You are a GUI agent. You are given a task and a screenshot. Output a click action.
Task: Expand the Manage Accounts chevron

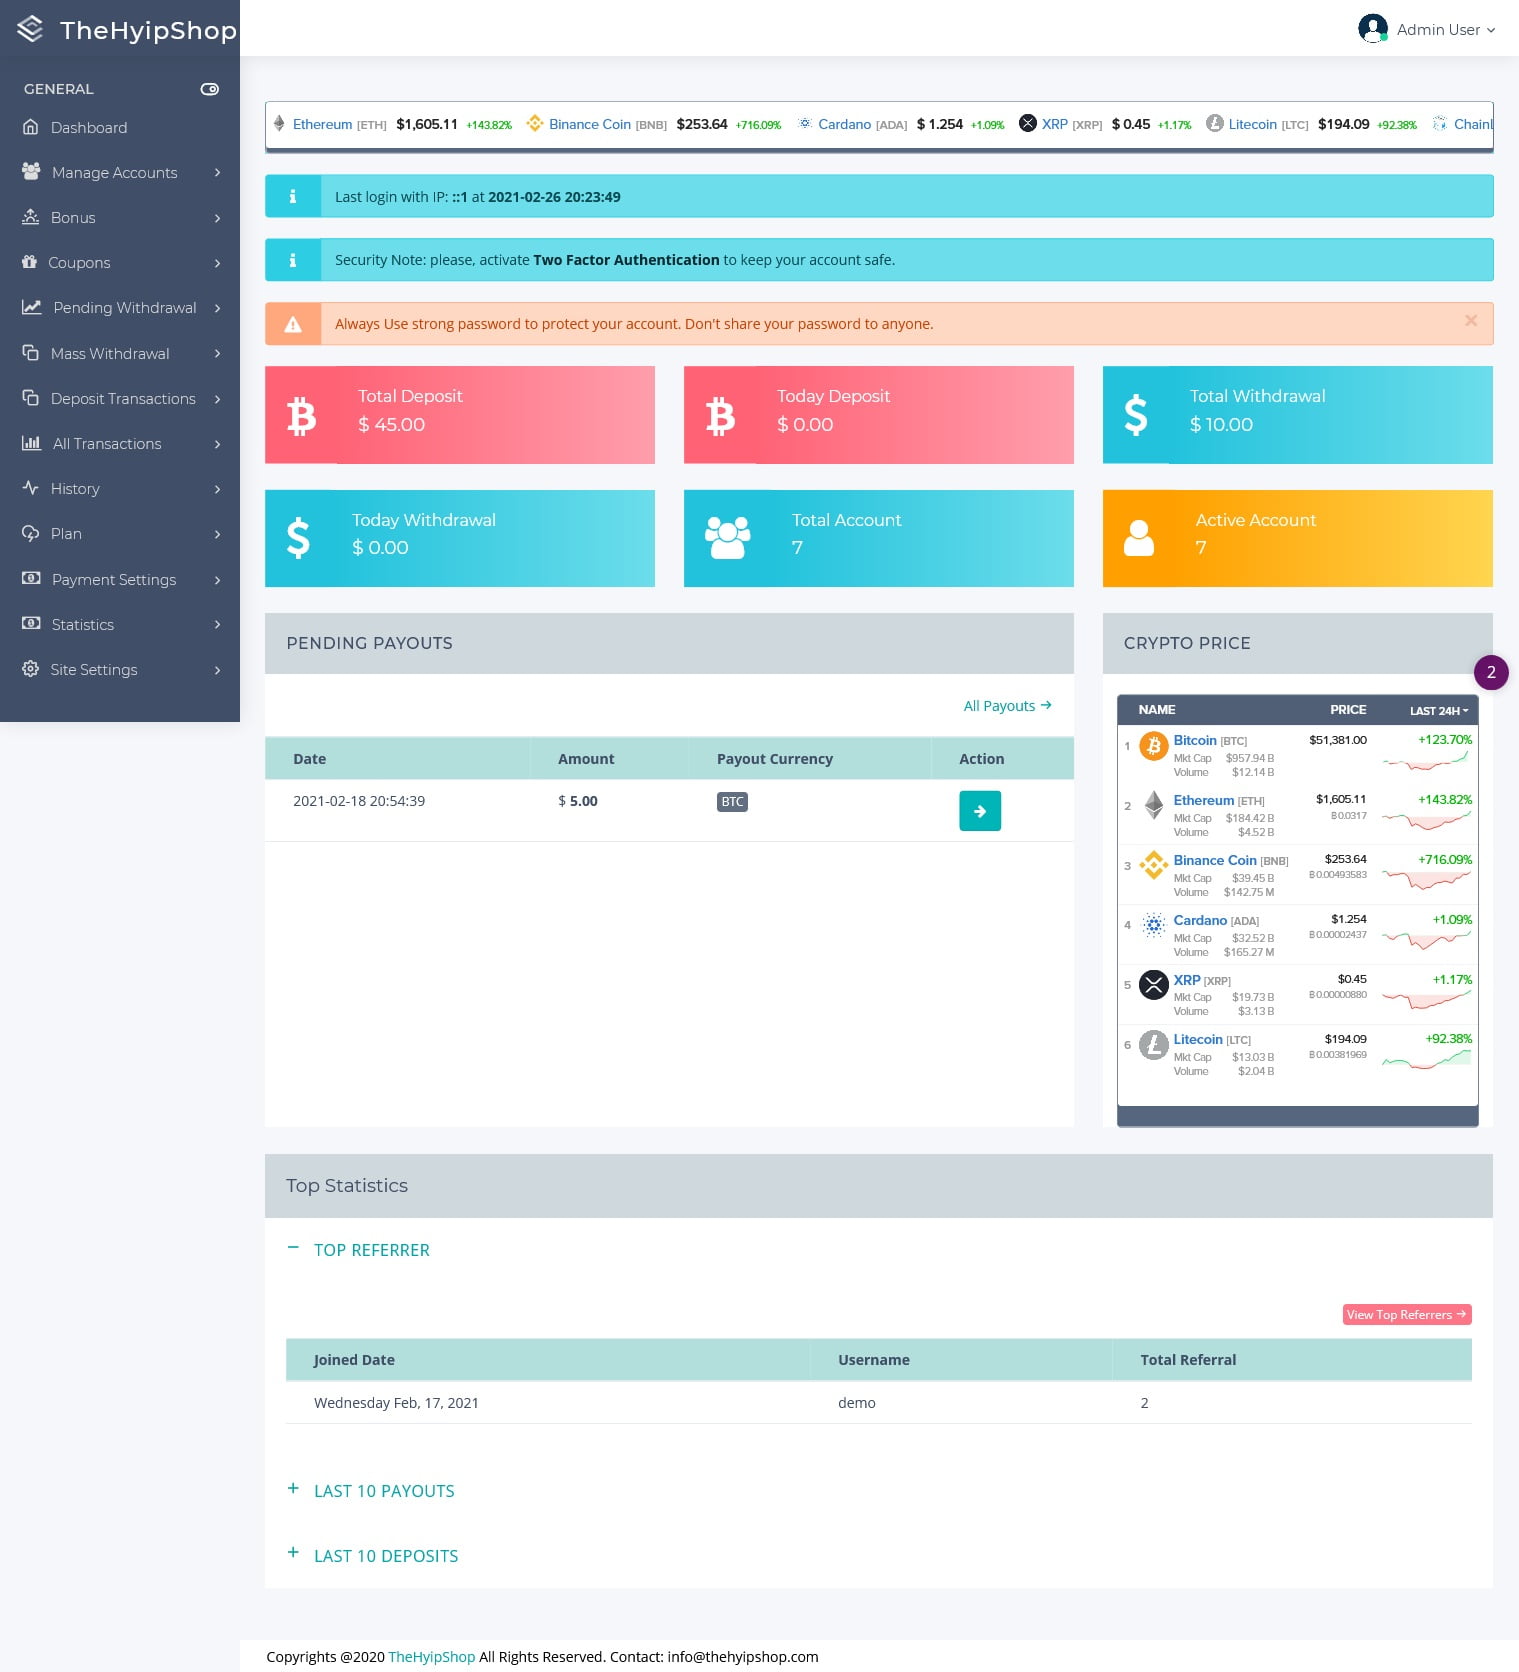point(217,172)
